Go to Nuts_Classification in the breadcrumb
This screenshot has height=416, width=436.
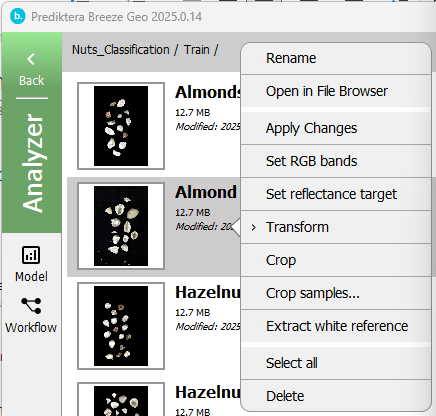point(121,50)
